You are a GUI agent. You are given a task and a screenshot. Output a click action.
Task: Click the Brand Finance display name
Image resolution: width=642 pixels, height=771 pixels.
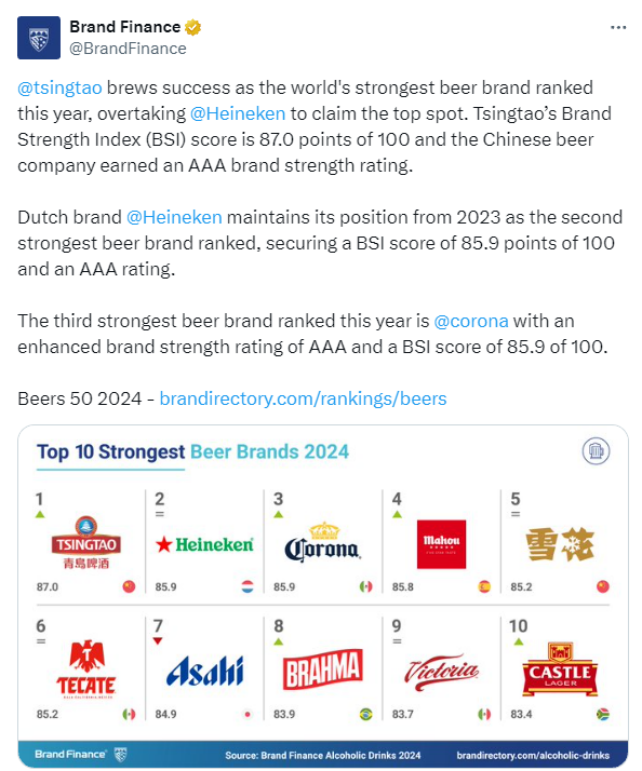point(125,26)
